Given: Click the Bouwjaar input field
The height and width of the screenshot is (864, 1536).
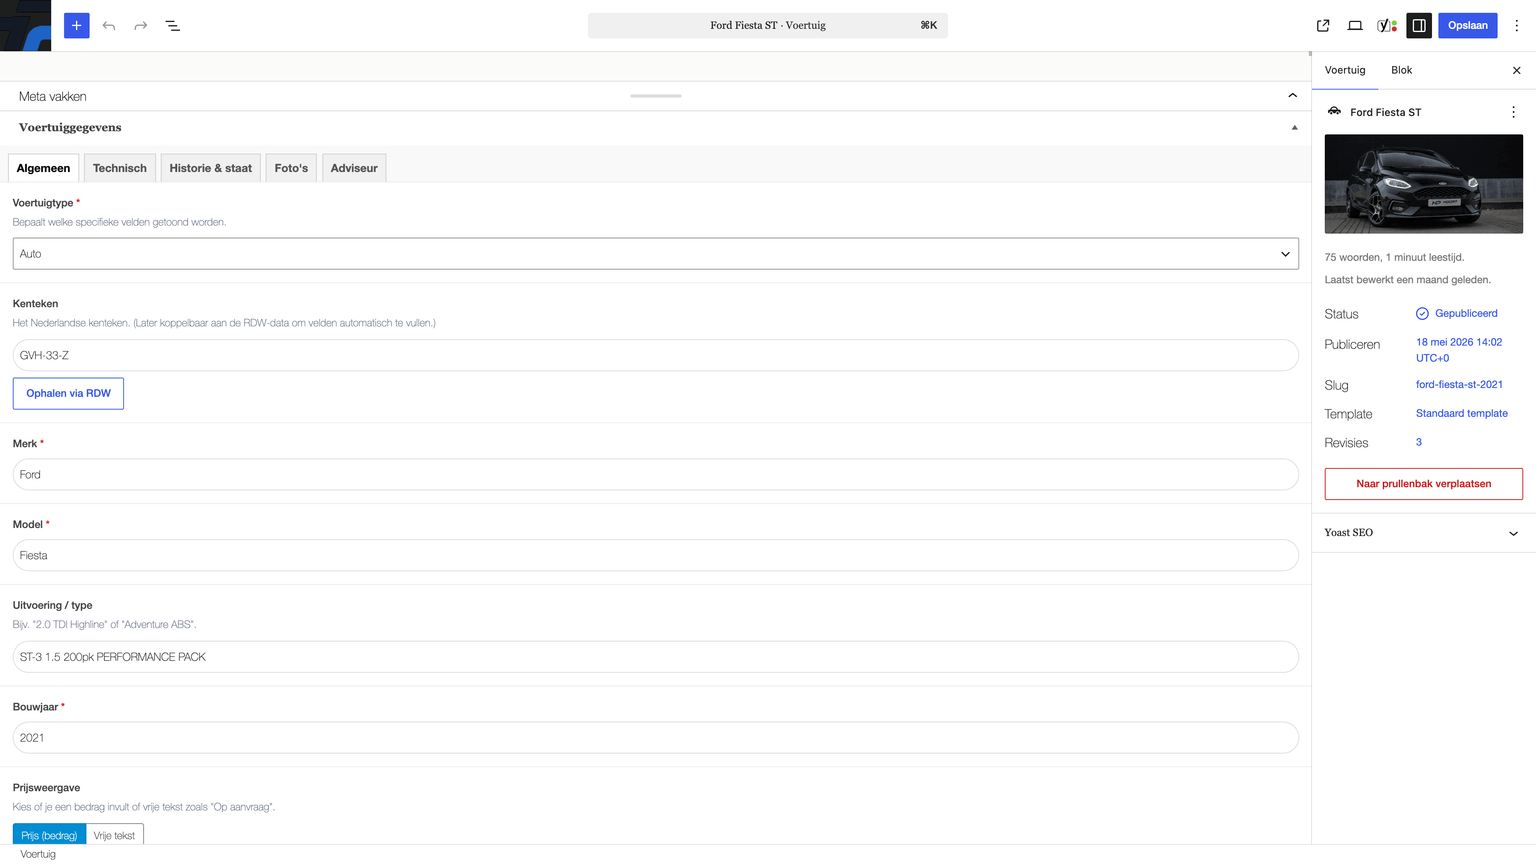Looking at the screenshot, I should click(656, 738).
